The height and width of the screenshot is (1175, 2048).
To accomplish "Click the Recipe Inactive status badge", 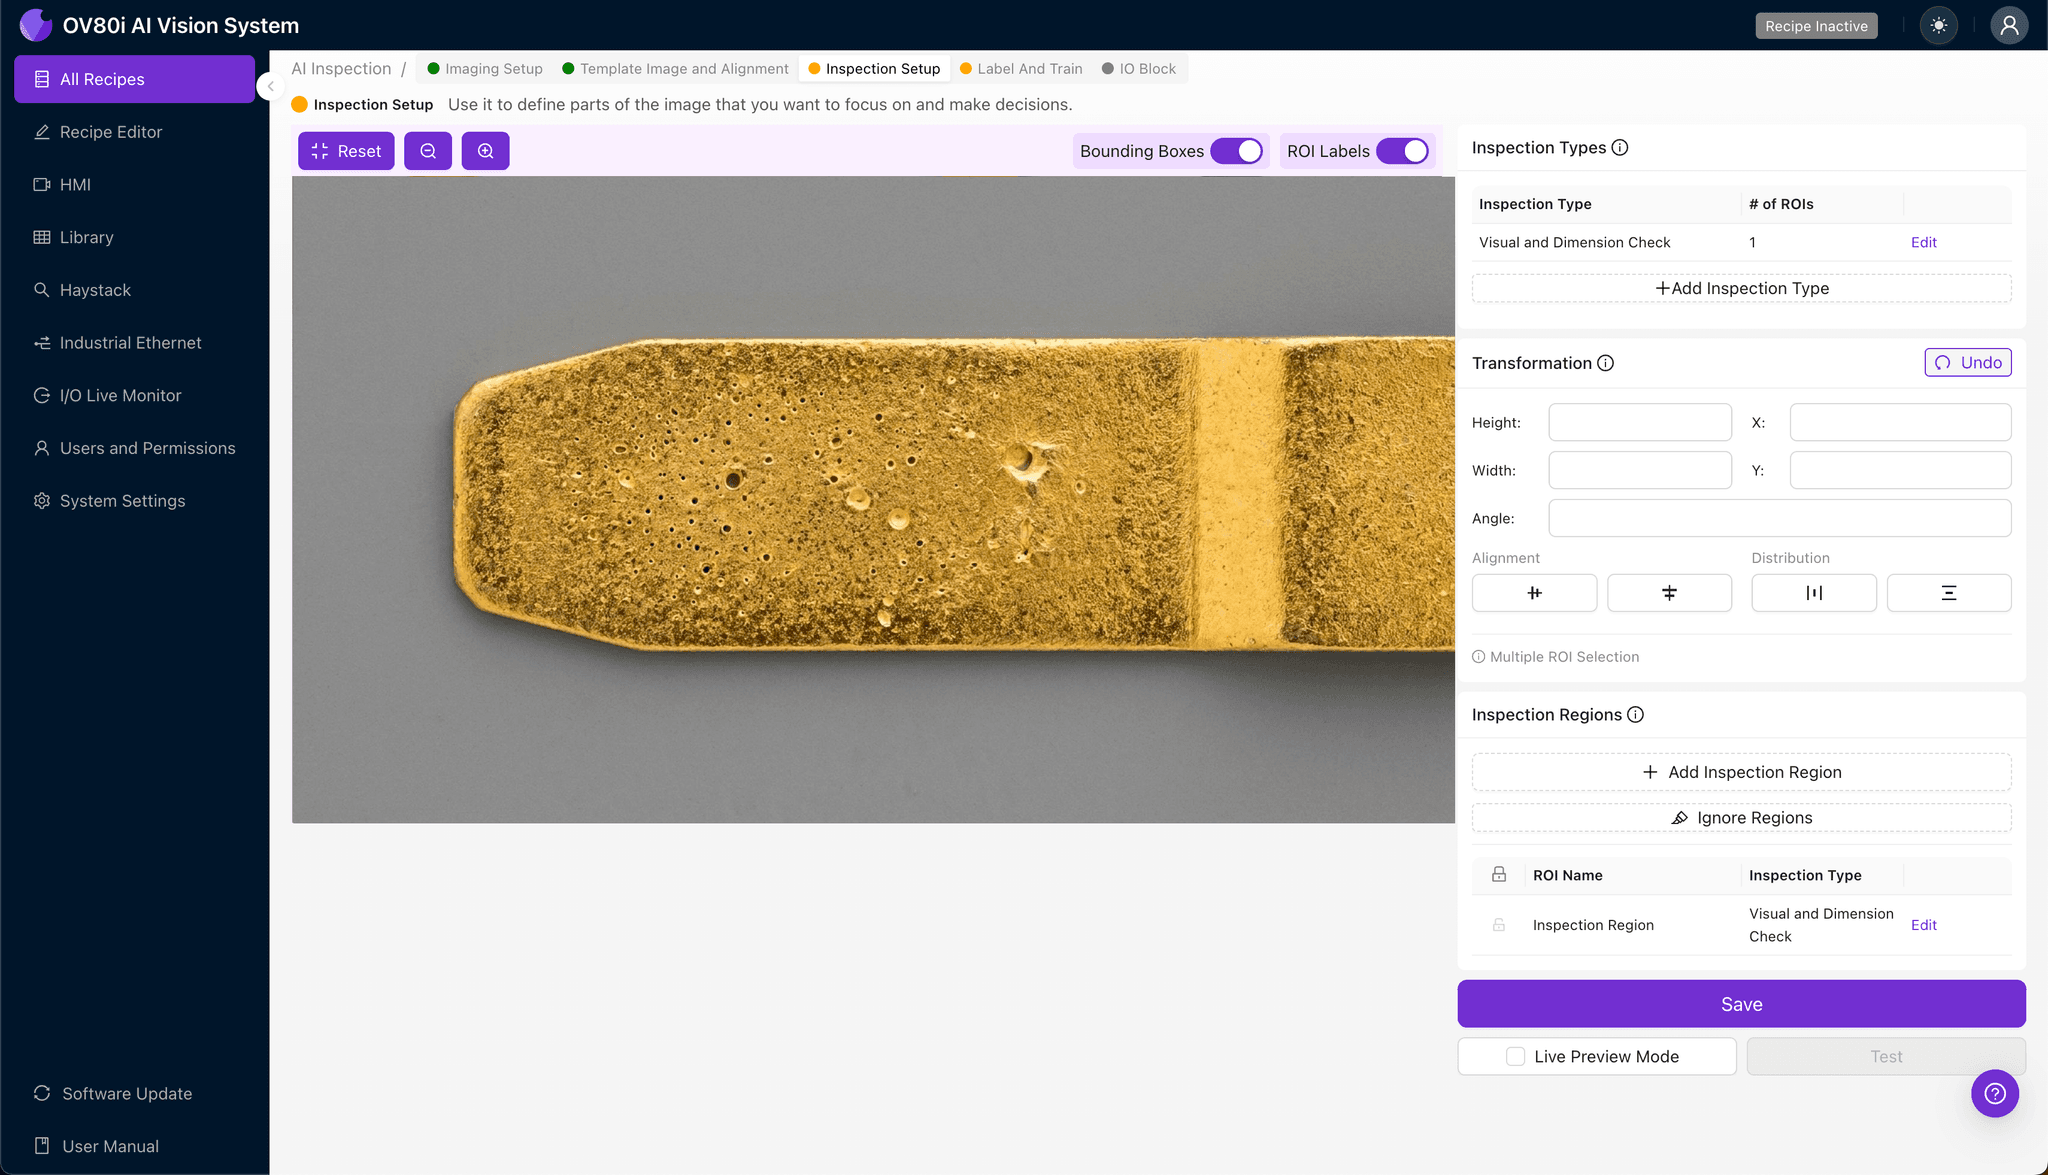I will tap(1816, 26).
